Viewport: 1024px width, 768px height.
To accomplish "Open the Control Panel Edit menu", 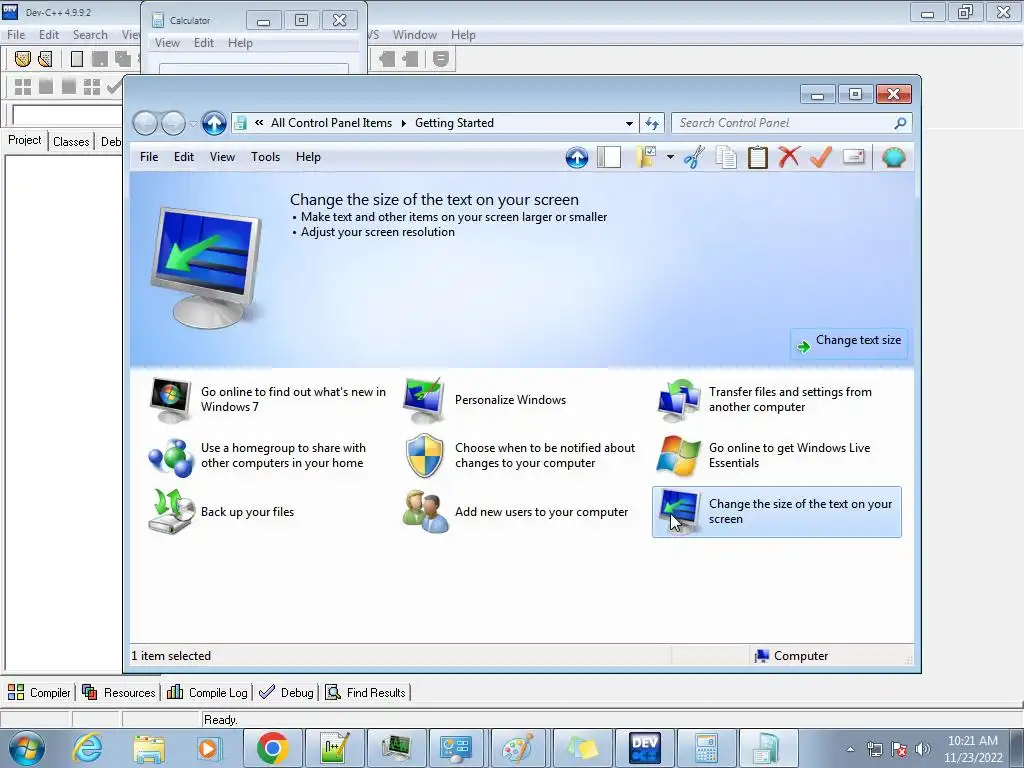I will point(184,157).
